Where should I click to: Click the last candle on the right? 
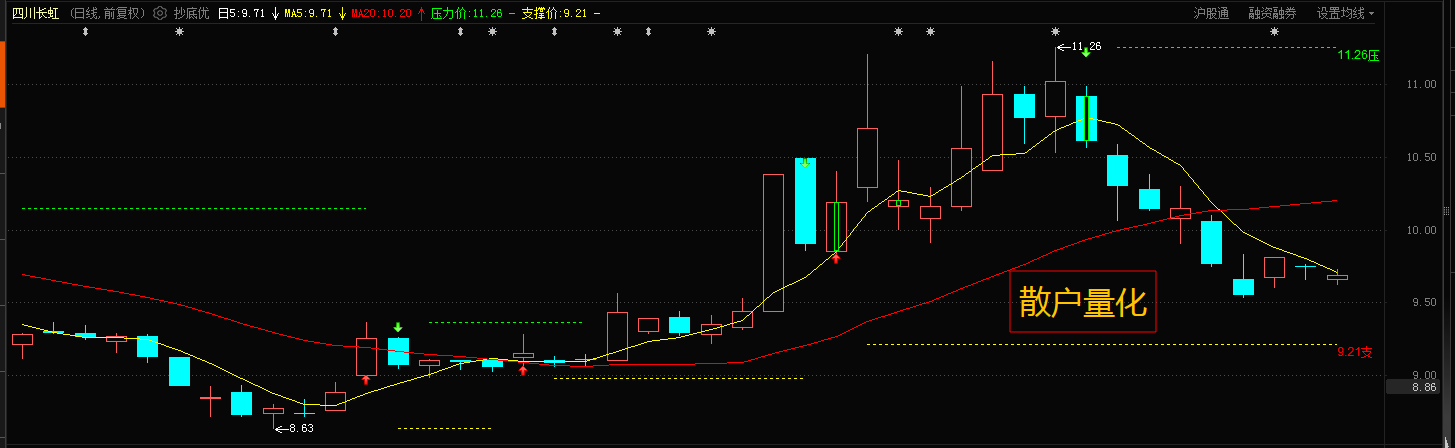(x=1337, y=277)
